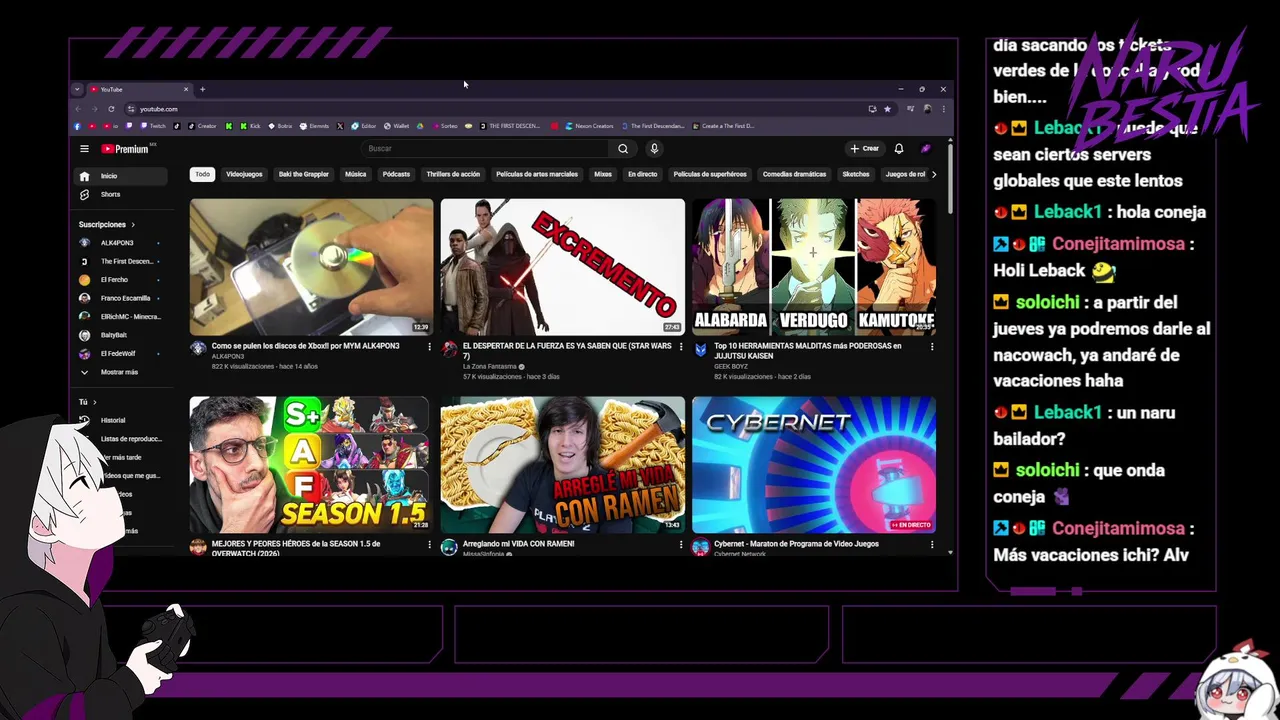Screen dimensions: 1280x720
Task: Open the Twitch bookmark
Action: 153,126
